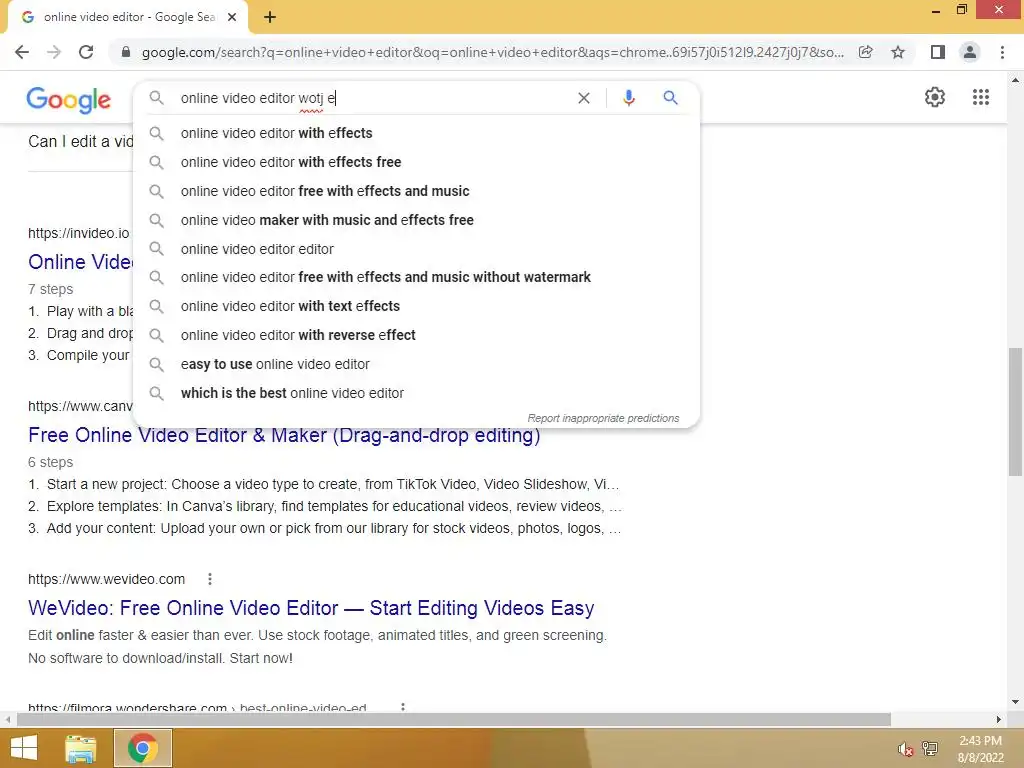Open the Windows Start button
This screenshot has height=768, width=1024.
[24, 748]
